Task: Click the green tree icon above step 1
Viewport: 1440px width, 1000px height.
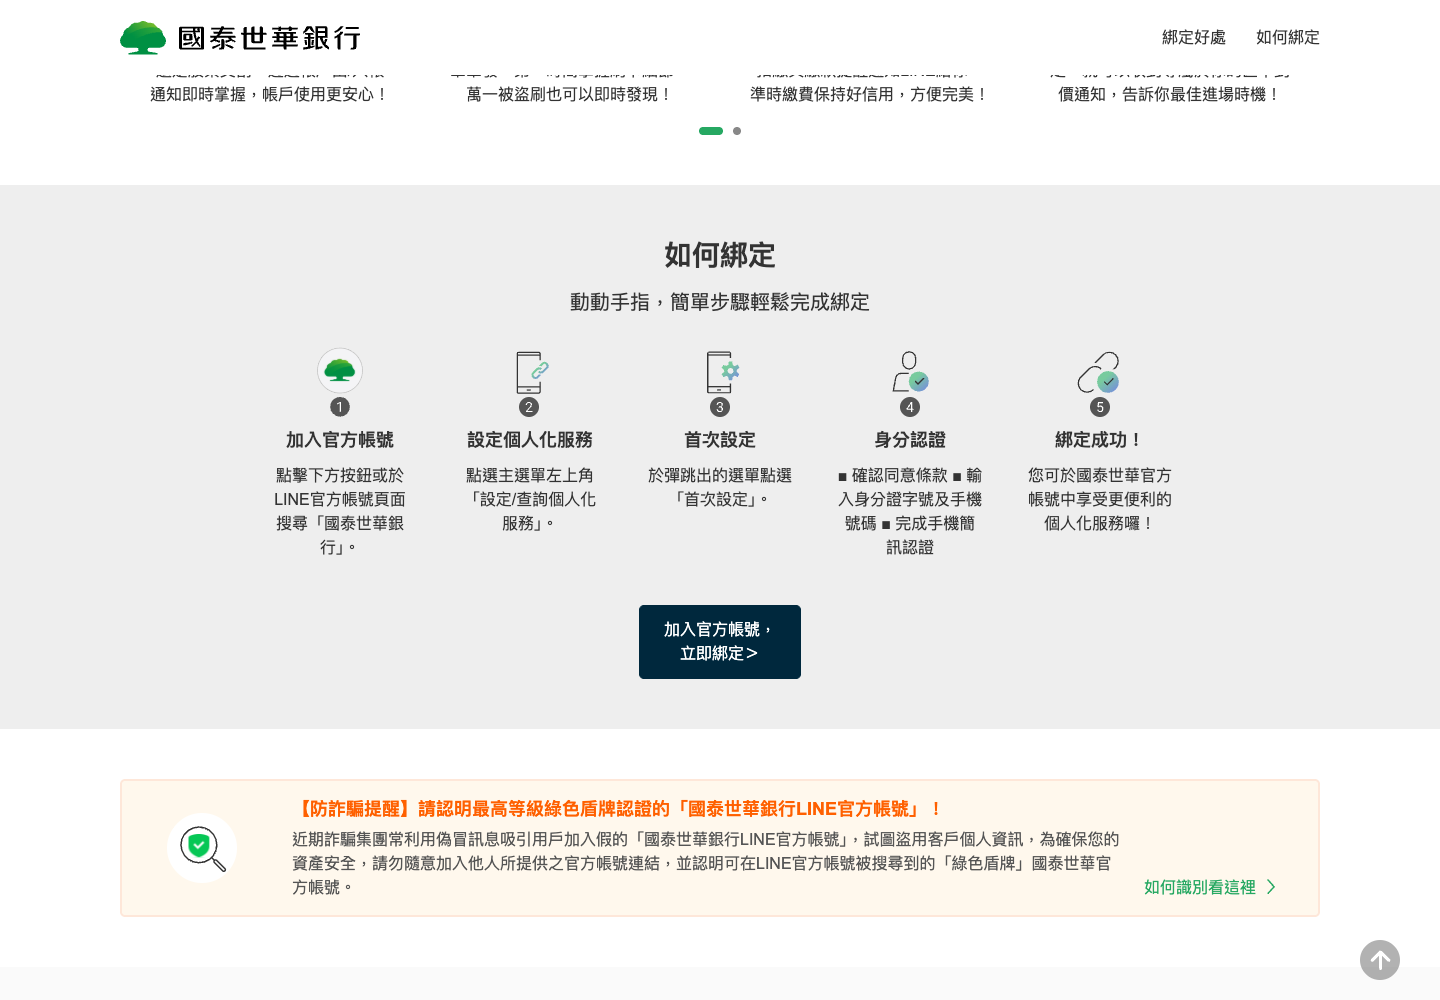Action: (340, 371)
